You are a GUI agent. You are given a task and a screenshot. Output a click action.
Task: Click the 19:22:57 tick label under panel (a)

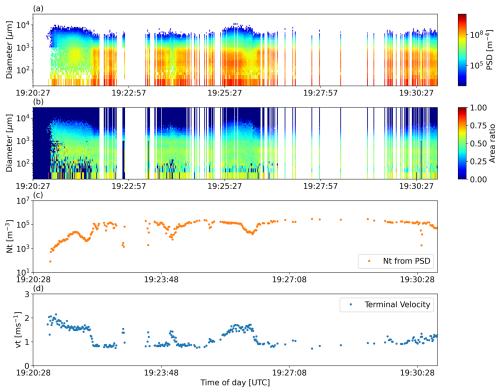pyautogui.click(x=129, y=93)
